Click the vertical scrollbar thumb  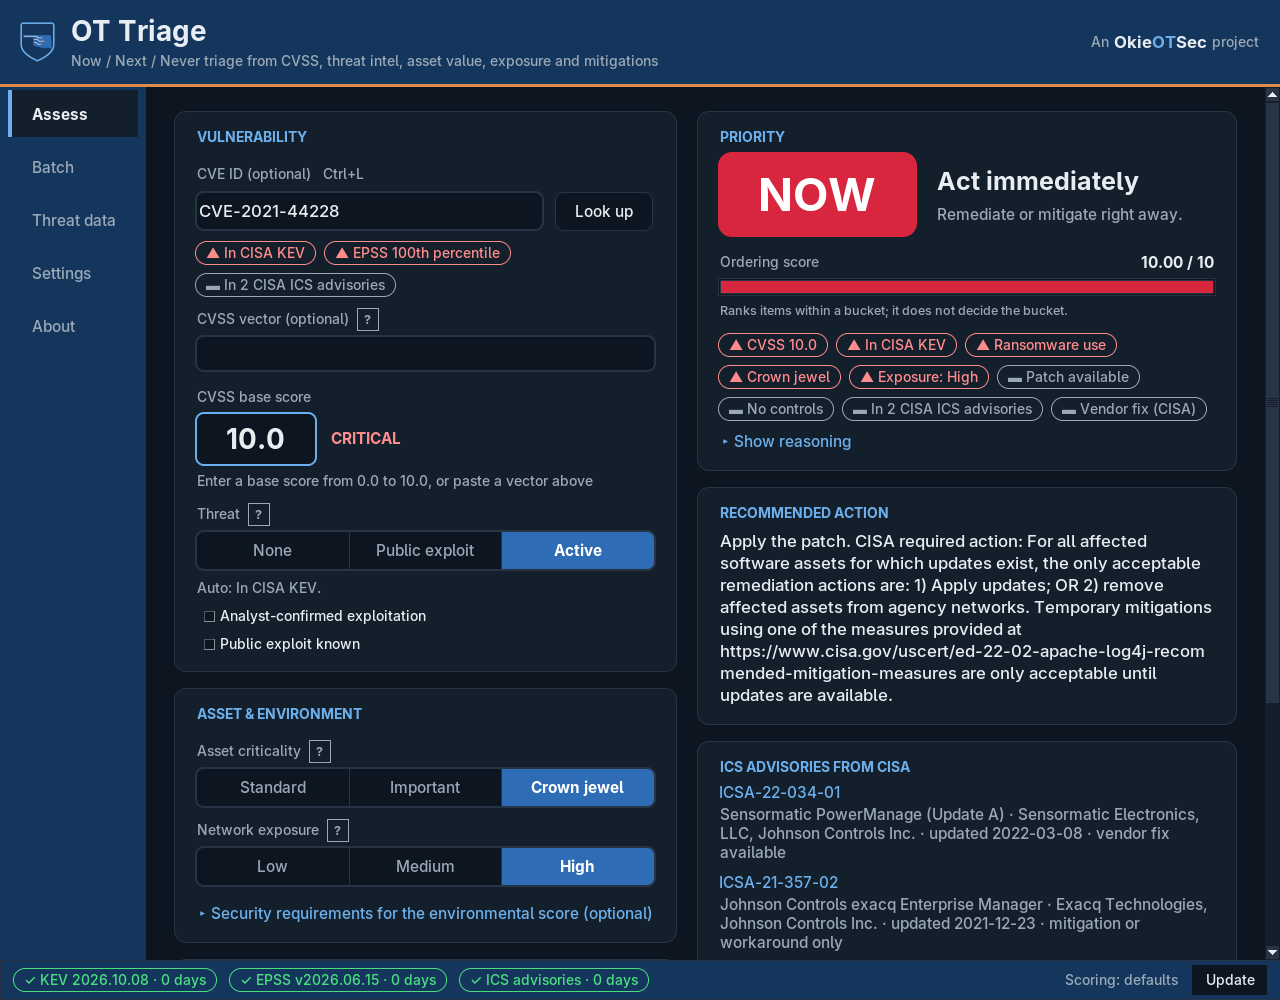[1272, 402]
